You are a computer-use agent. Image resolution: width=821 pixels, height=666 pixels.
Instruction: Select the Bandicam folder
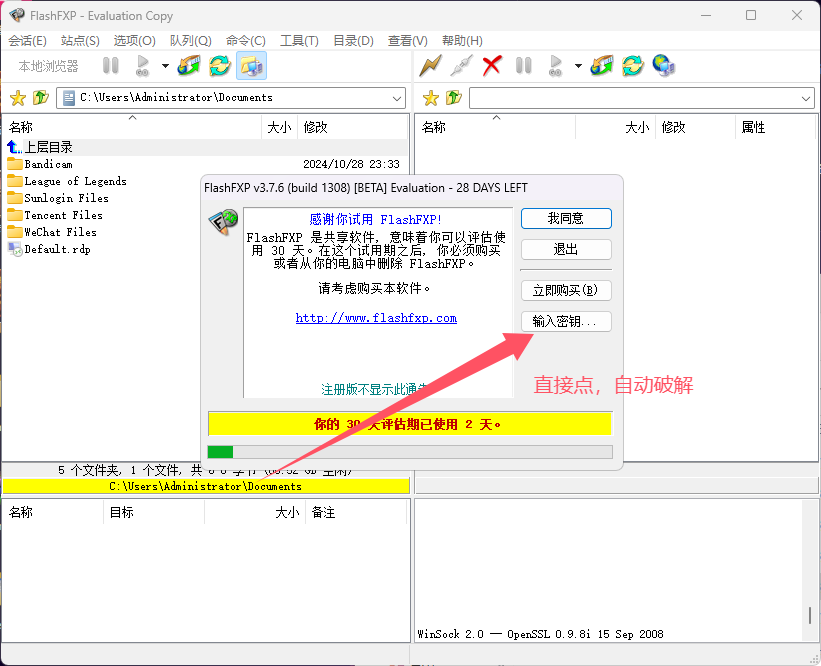pos(48,164)
